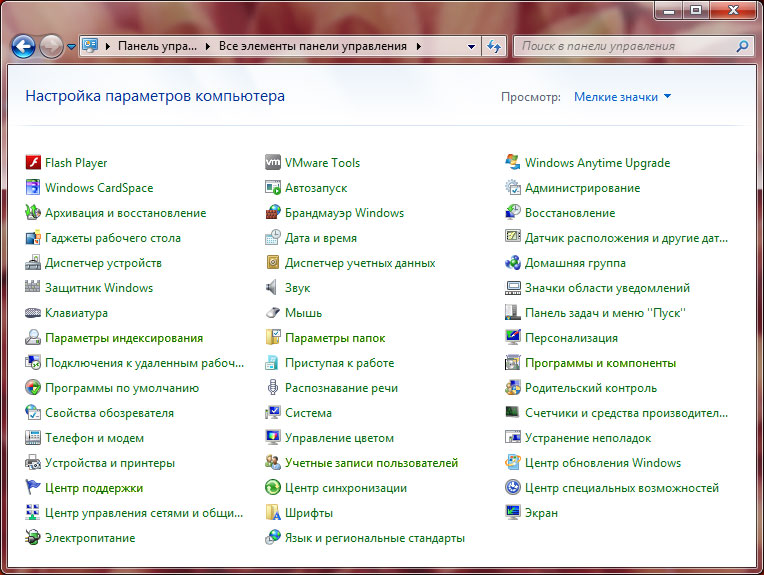Screen dimensions: 764x575
Task: Open Диспетчер учетных данных link
Action: (x=360, y=263)
